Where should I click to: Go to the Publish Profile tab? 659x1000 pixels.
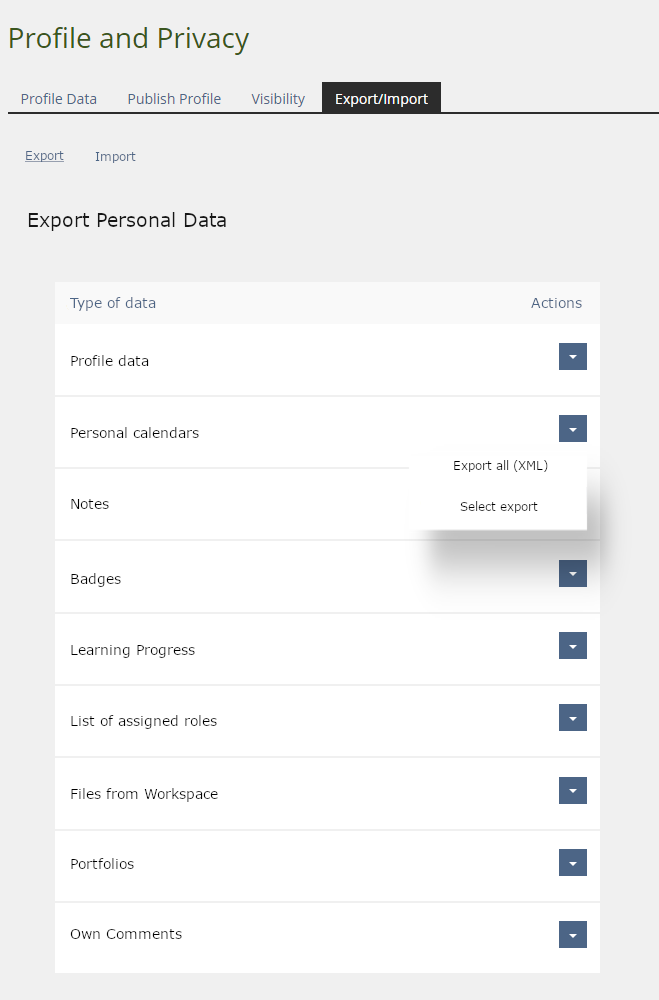coord(174,99)
